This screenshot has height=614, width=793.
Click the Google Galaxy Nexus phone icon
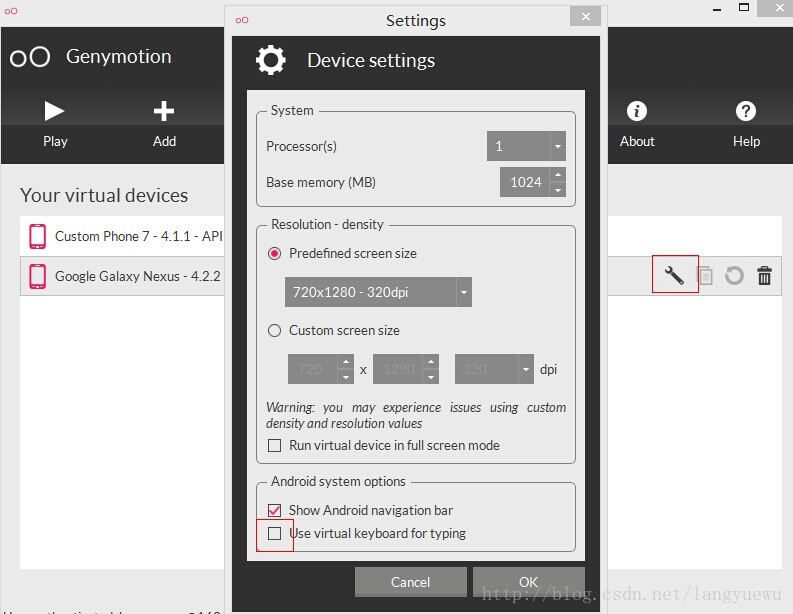(x=37, y=276)
